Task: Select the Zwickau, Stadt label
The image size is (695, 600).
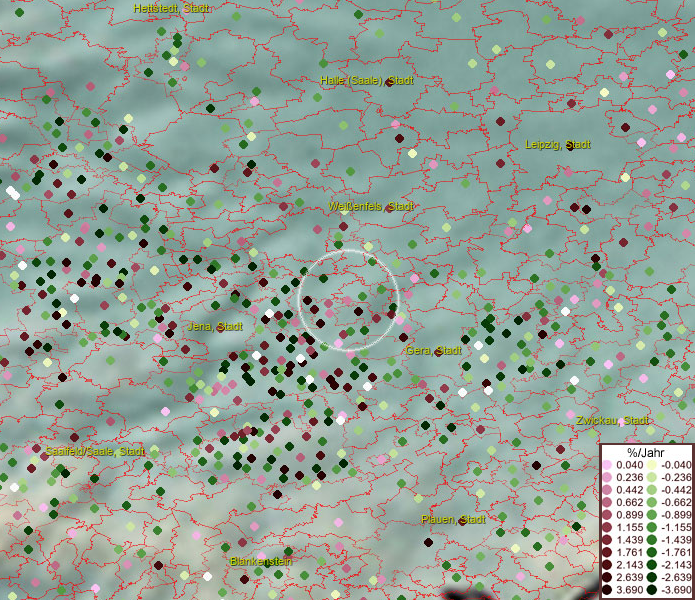Action: 613,421
